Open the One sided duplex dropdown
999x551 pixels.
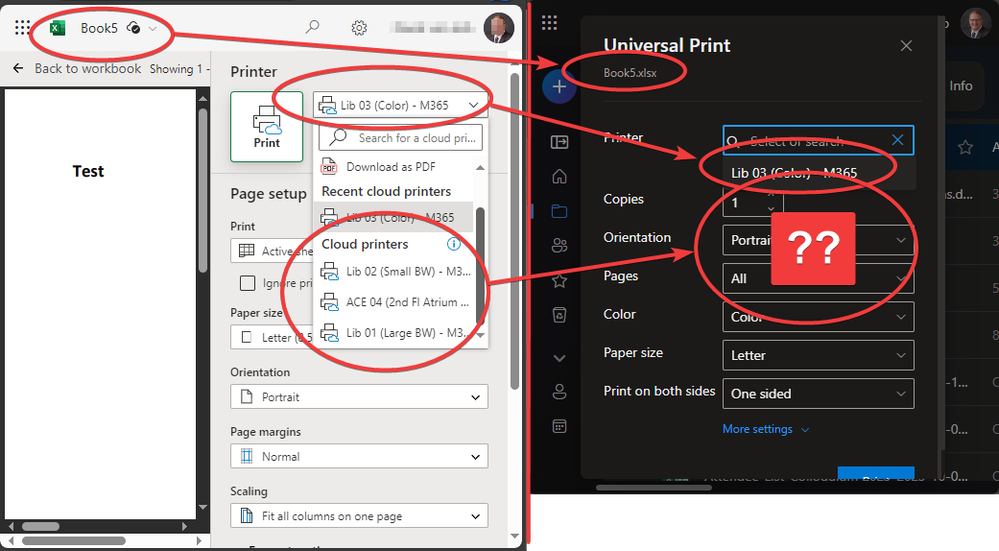818,394
